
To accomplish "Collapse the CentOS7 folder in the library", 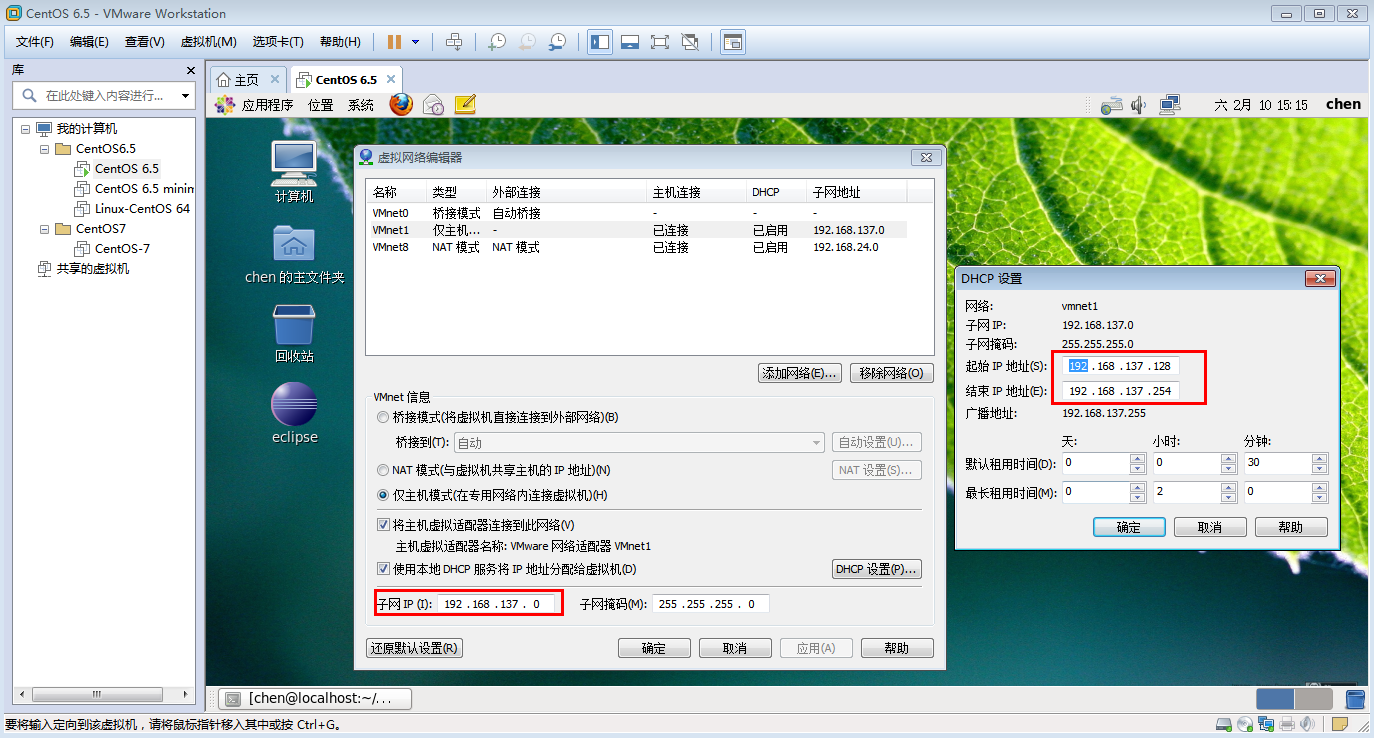I will click(45, 229).
